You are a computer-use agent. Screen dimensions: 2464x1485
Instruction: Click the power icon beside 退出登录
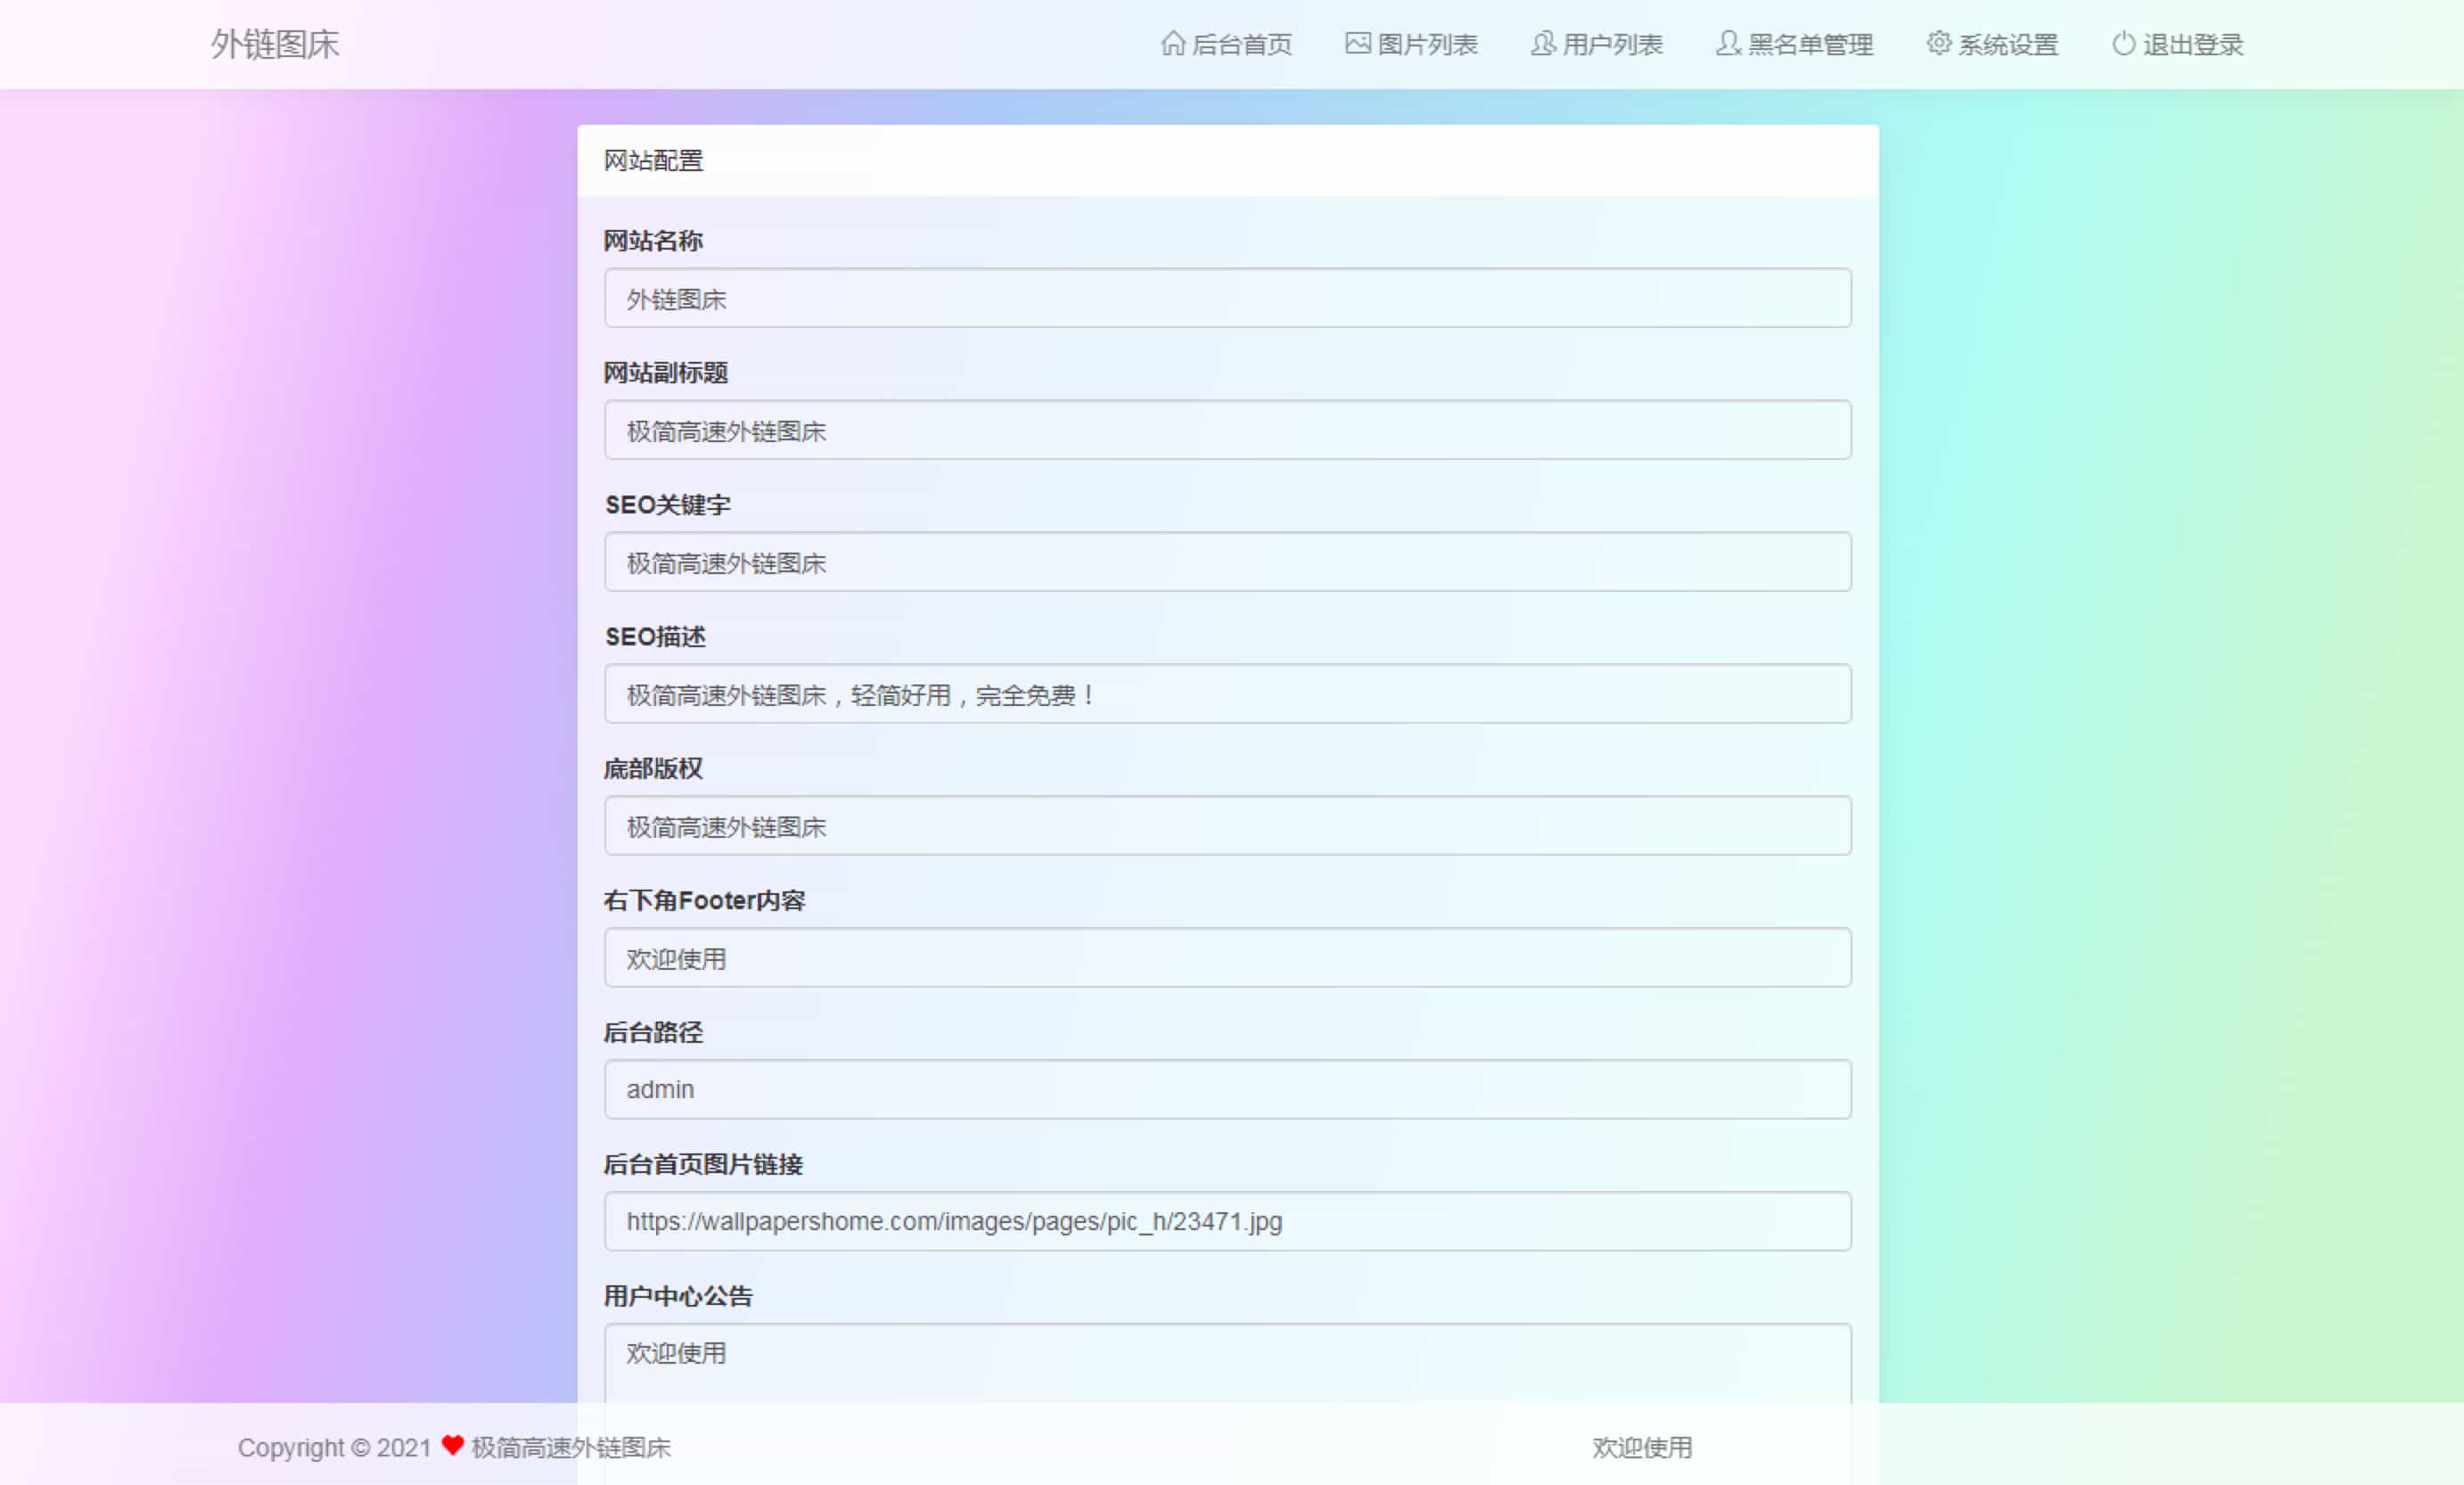pos(2123,44)
